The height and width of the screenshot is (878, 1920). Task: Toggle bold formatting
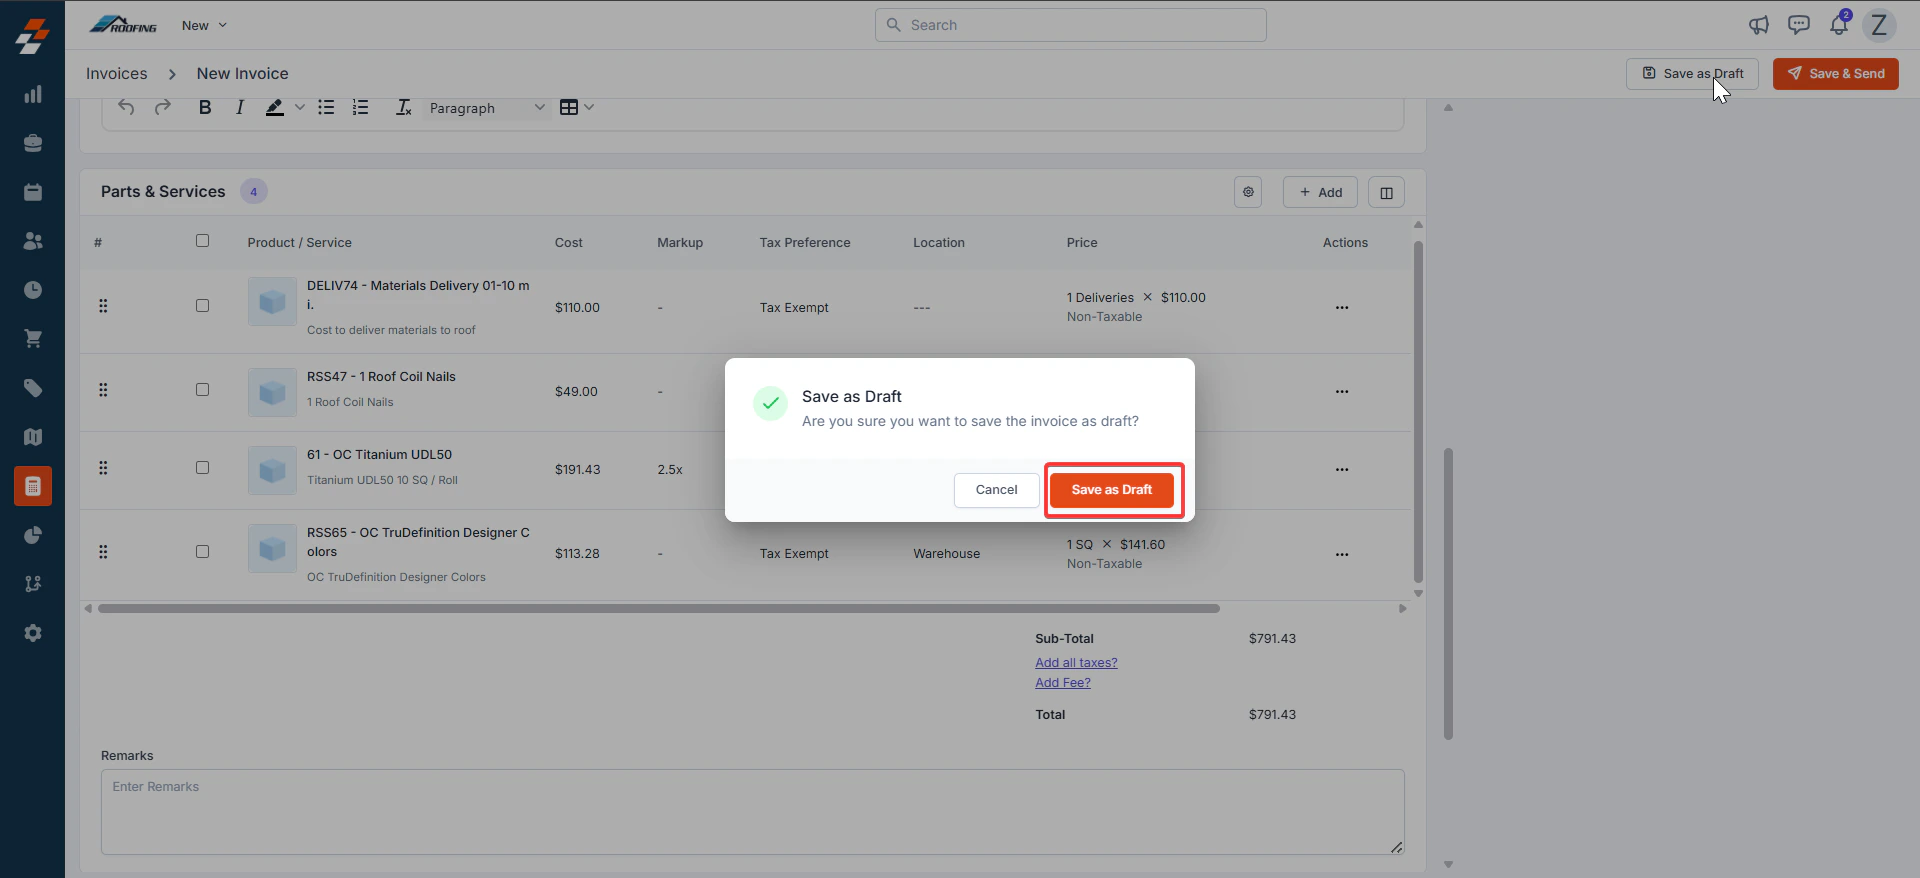pos(205,107)
